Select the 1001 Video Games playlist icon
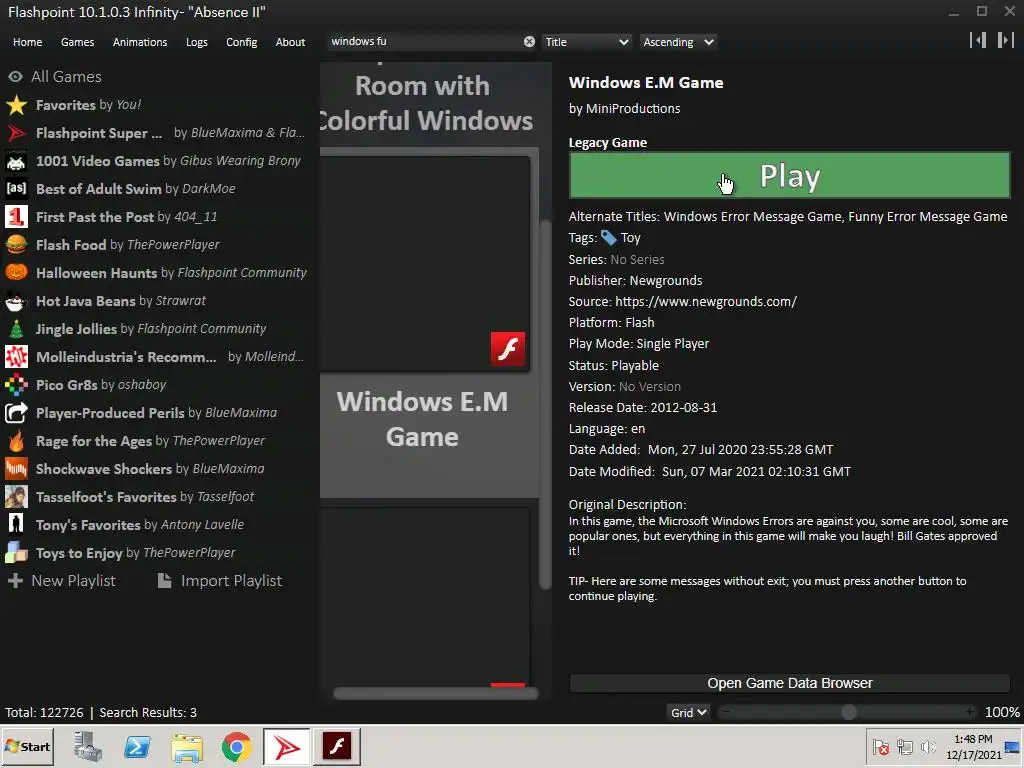The image size is (1024, 768). click(16, 161)
